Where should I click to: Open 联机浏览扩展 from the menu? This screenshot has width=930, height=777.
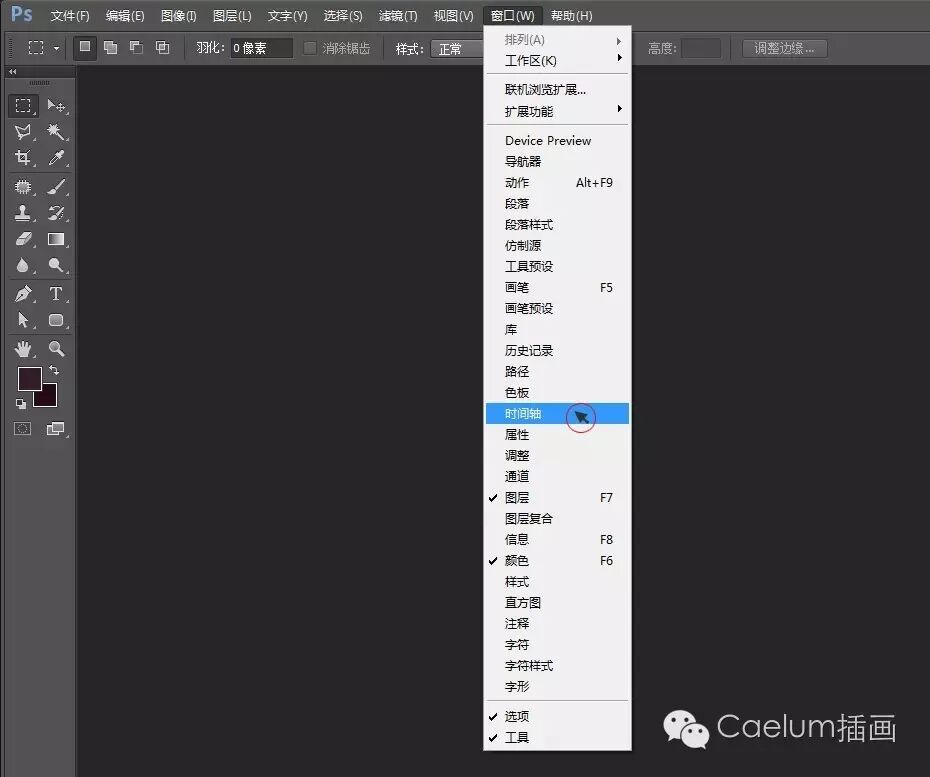pyautogui.click(x=545, y=90)
